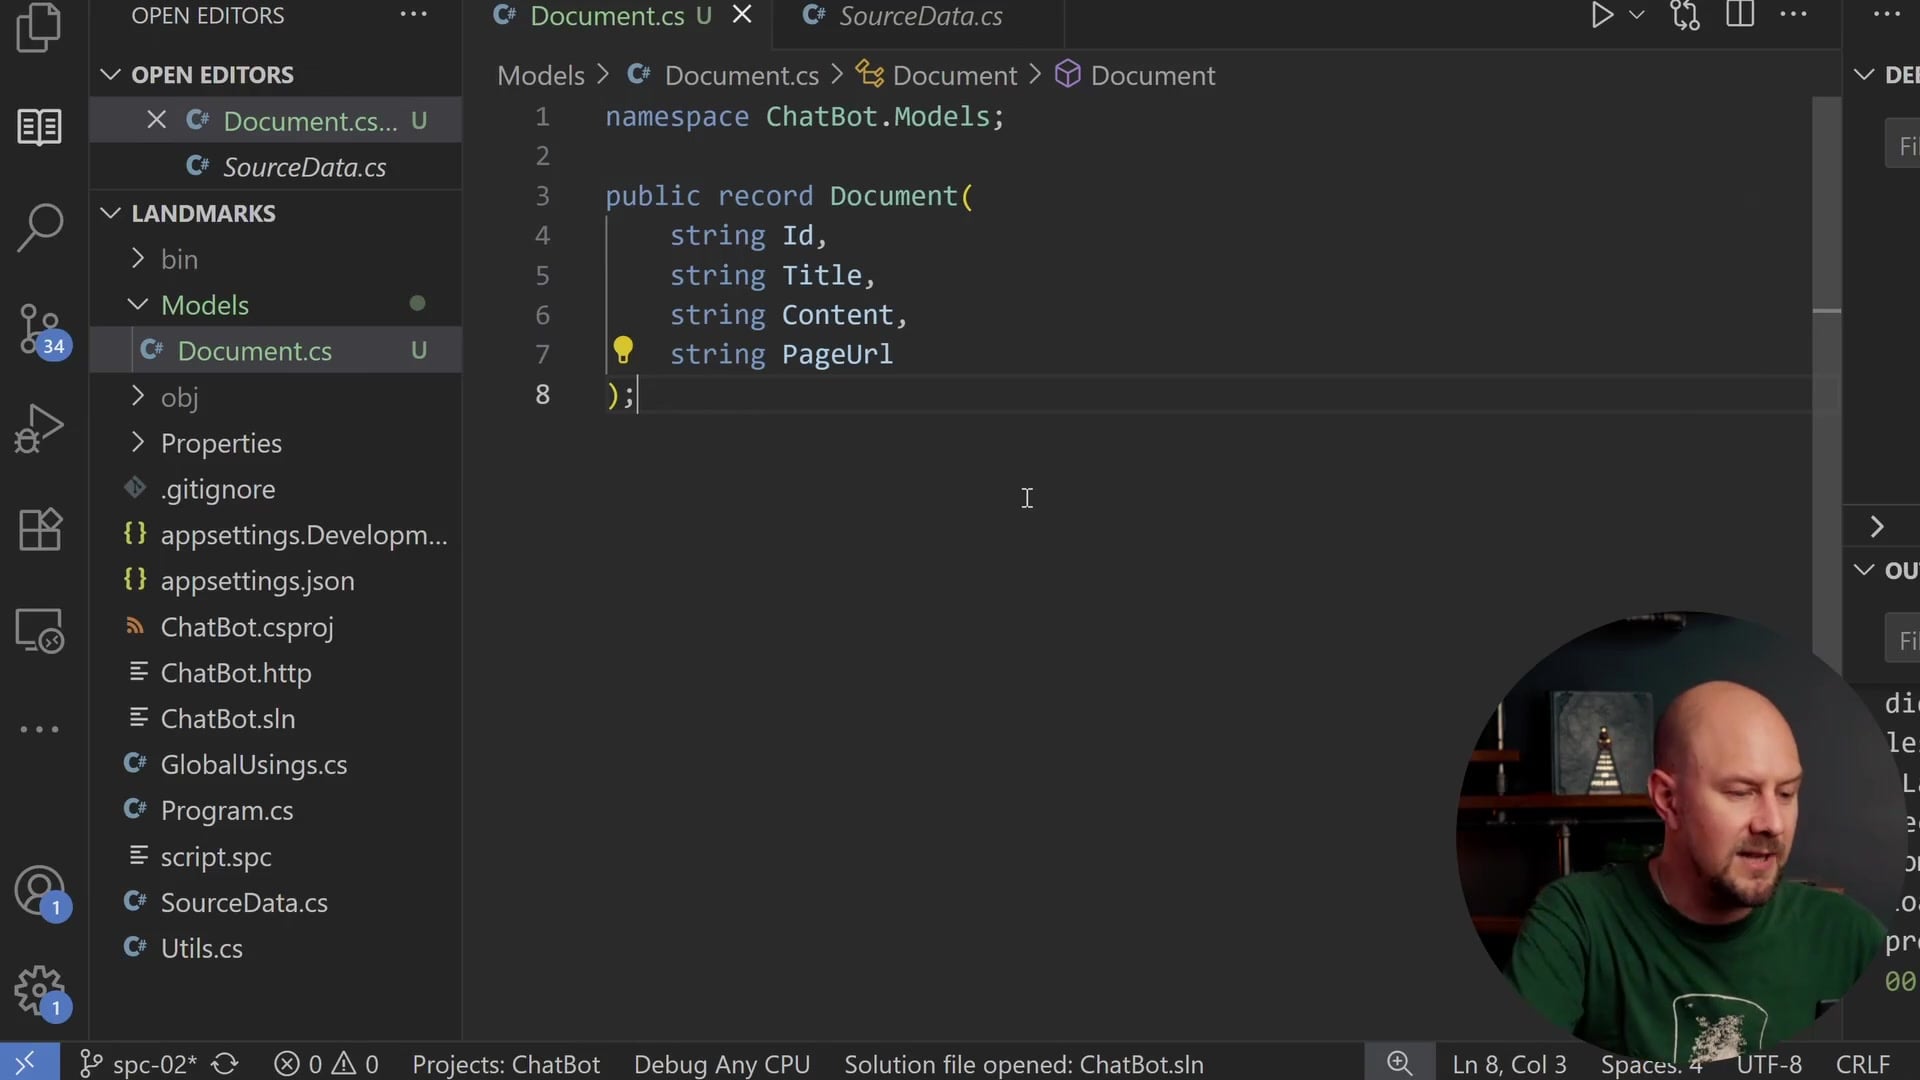Screen dimensions: 1920x1080
Task: Open the Search view
Action: tap(39, 228)
